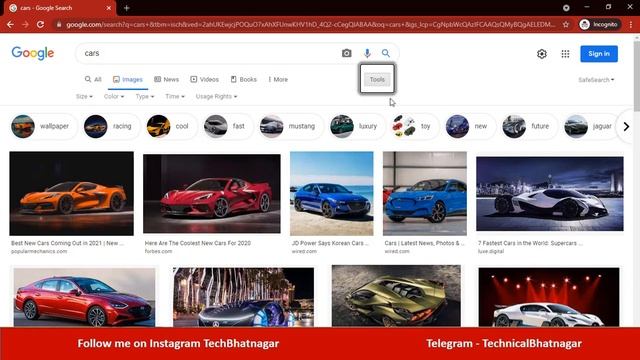640x360 pixels.
Task: Open the Incognito profile indicator
Action: [x=599, y=24]
